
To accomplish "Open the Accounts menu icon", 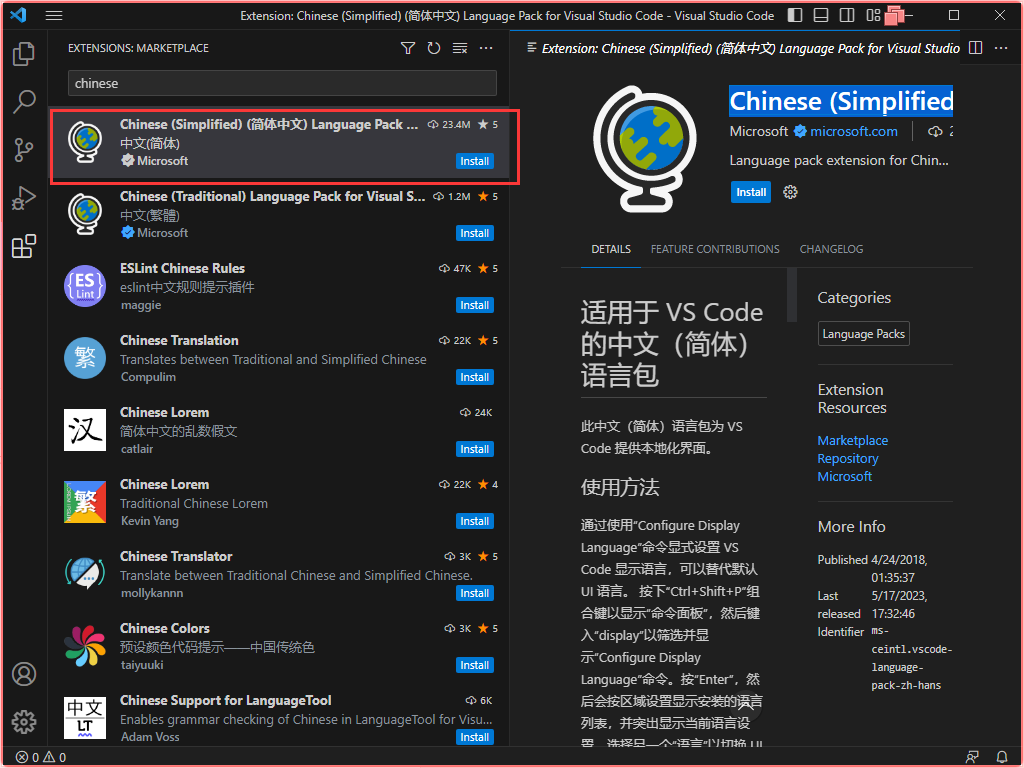I will click(24, 674).
